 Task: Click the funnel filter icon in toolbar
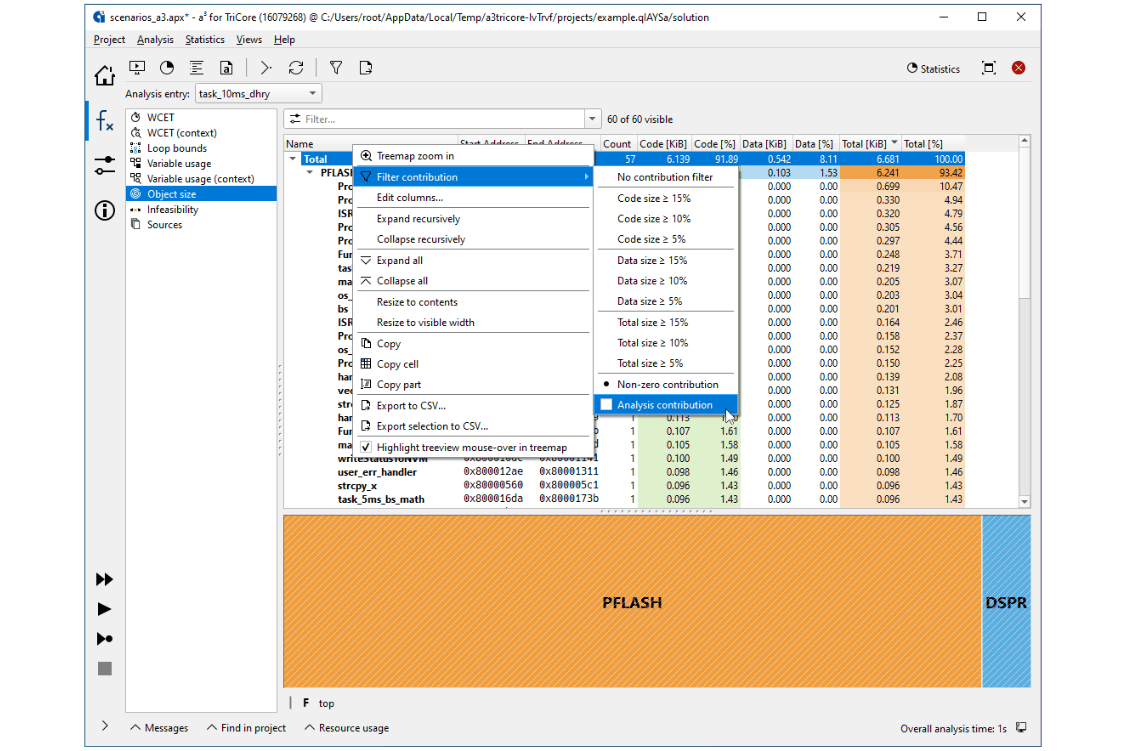336,68
